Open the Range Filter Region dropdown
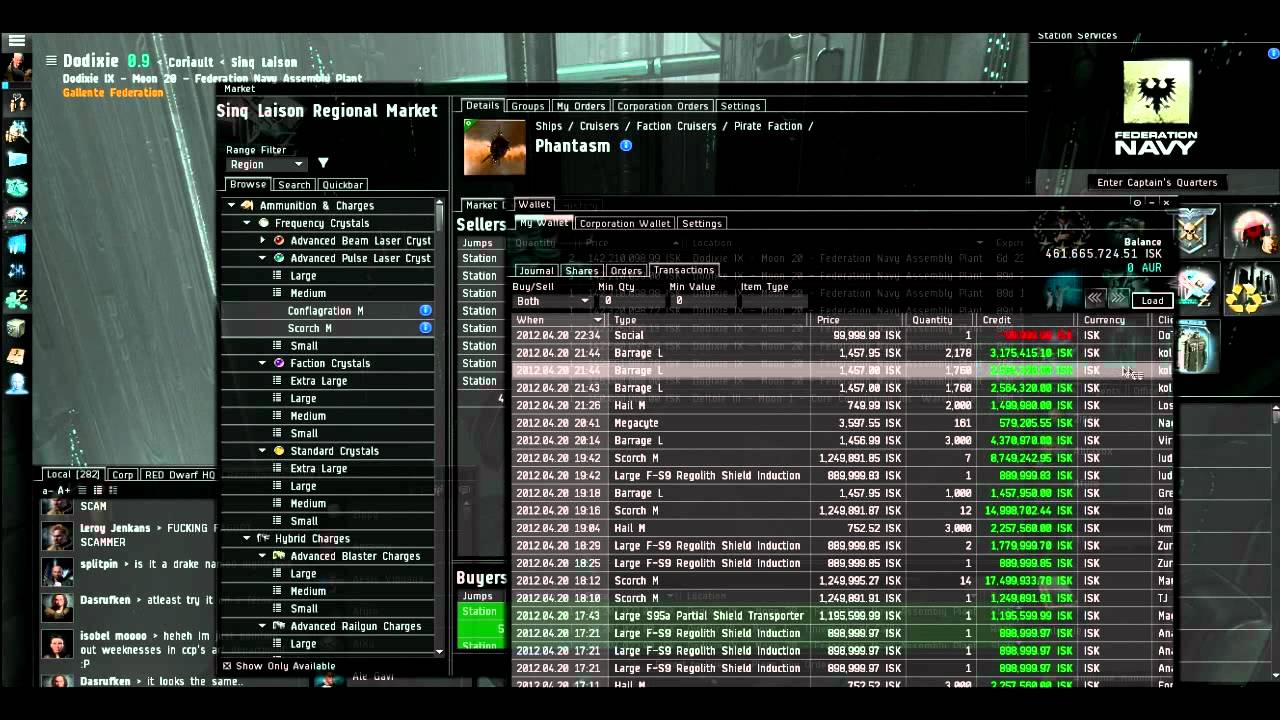Viewport: 1280px width, 720px height. coord(266,165)
